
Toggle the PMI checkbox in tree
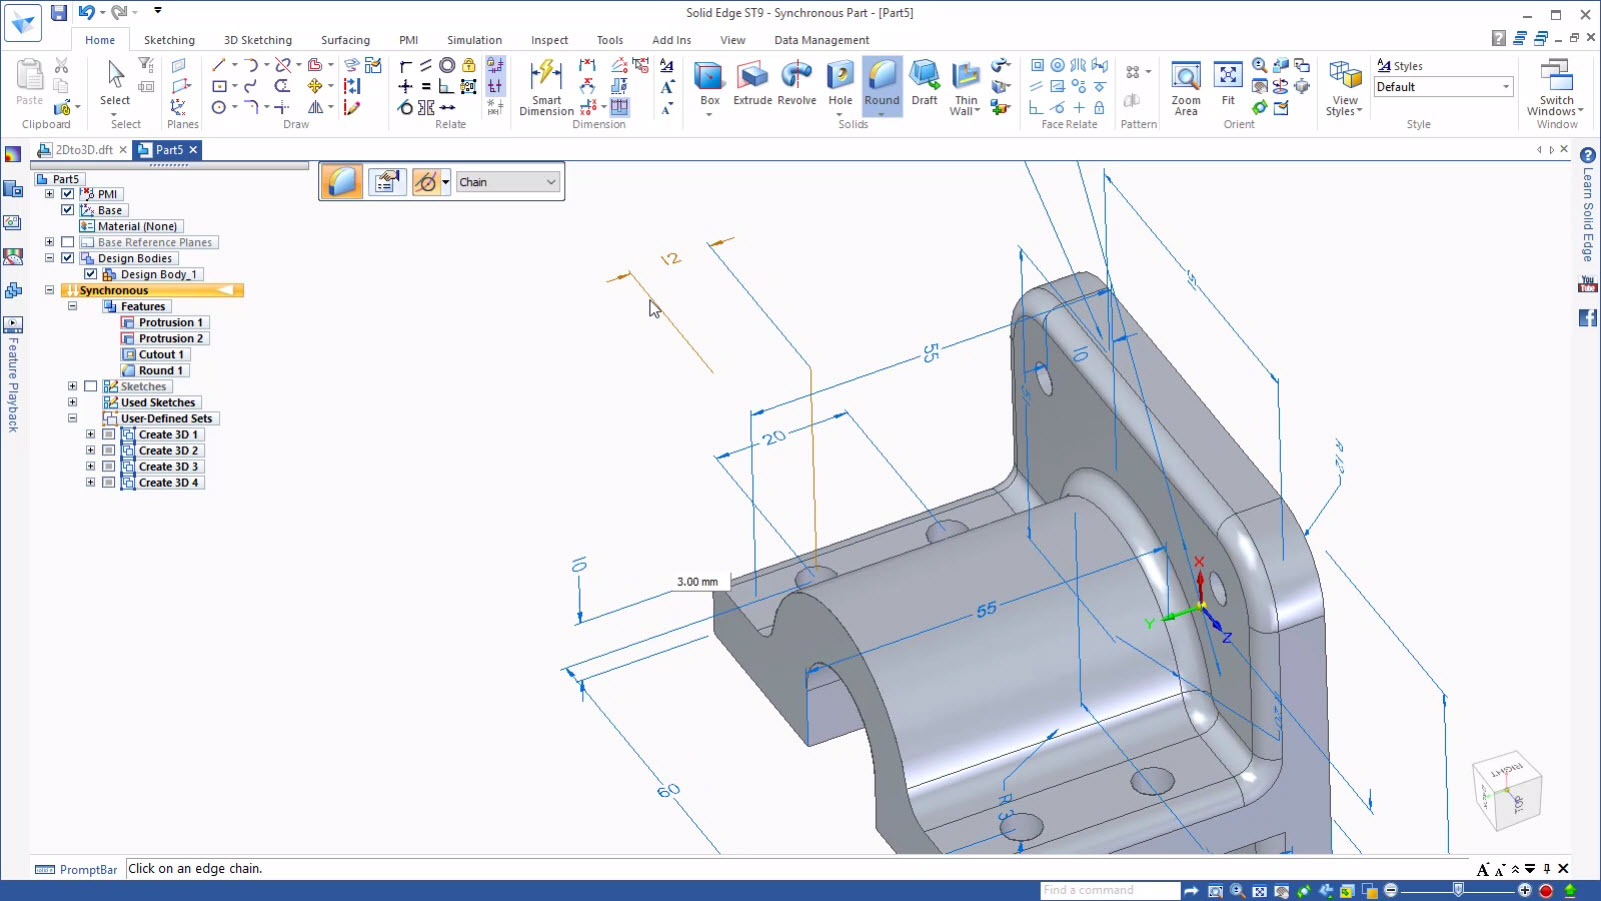click(x=68, y=194)
